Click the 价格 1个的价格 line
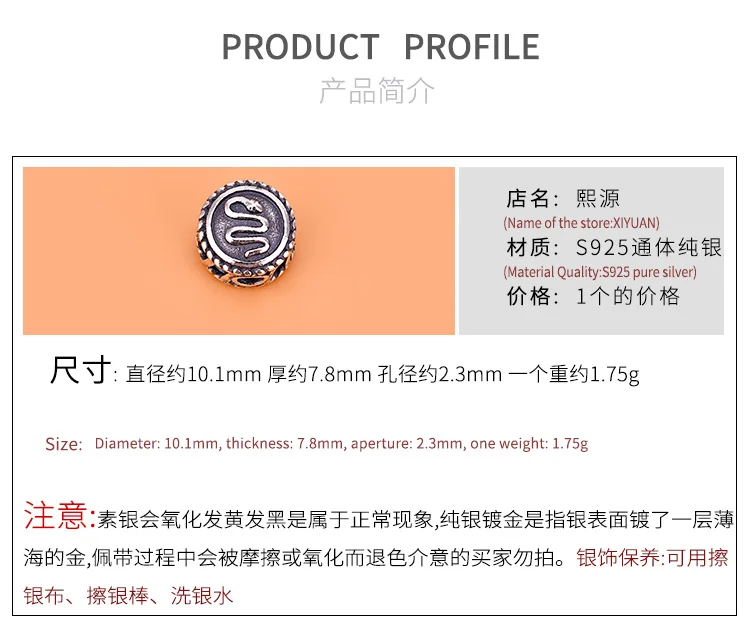 coord(593,296)
